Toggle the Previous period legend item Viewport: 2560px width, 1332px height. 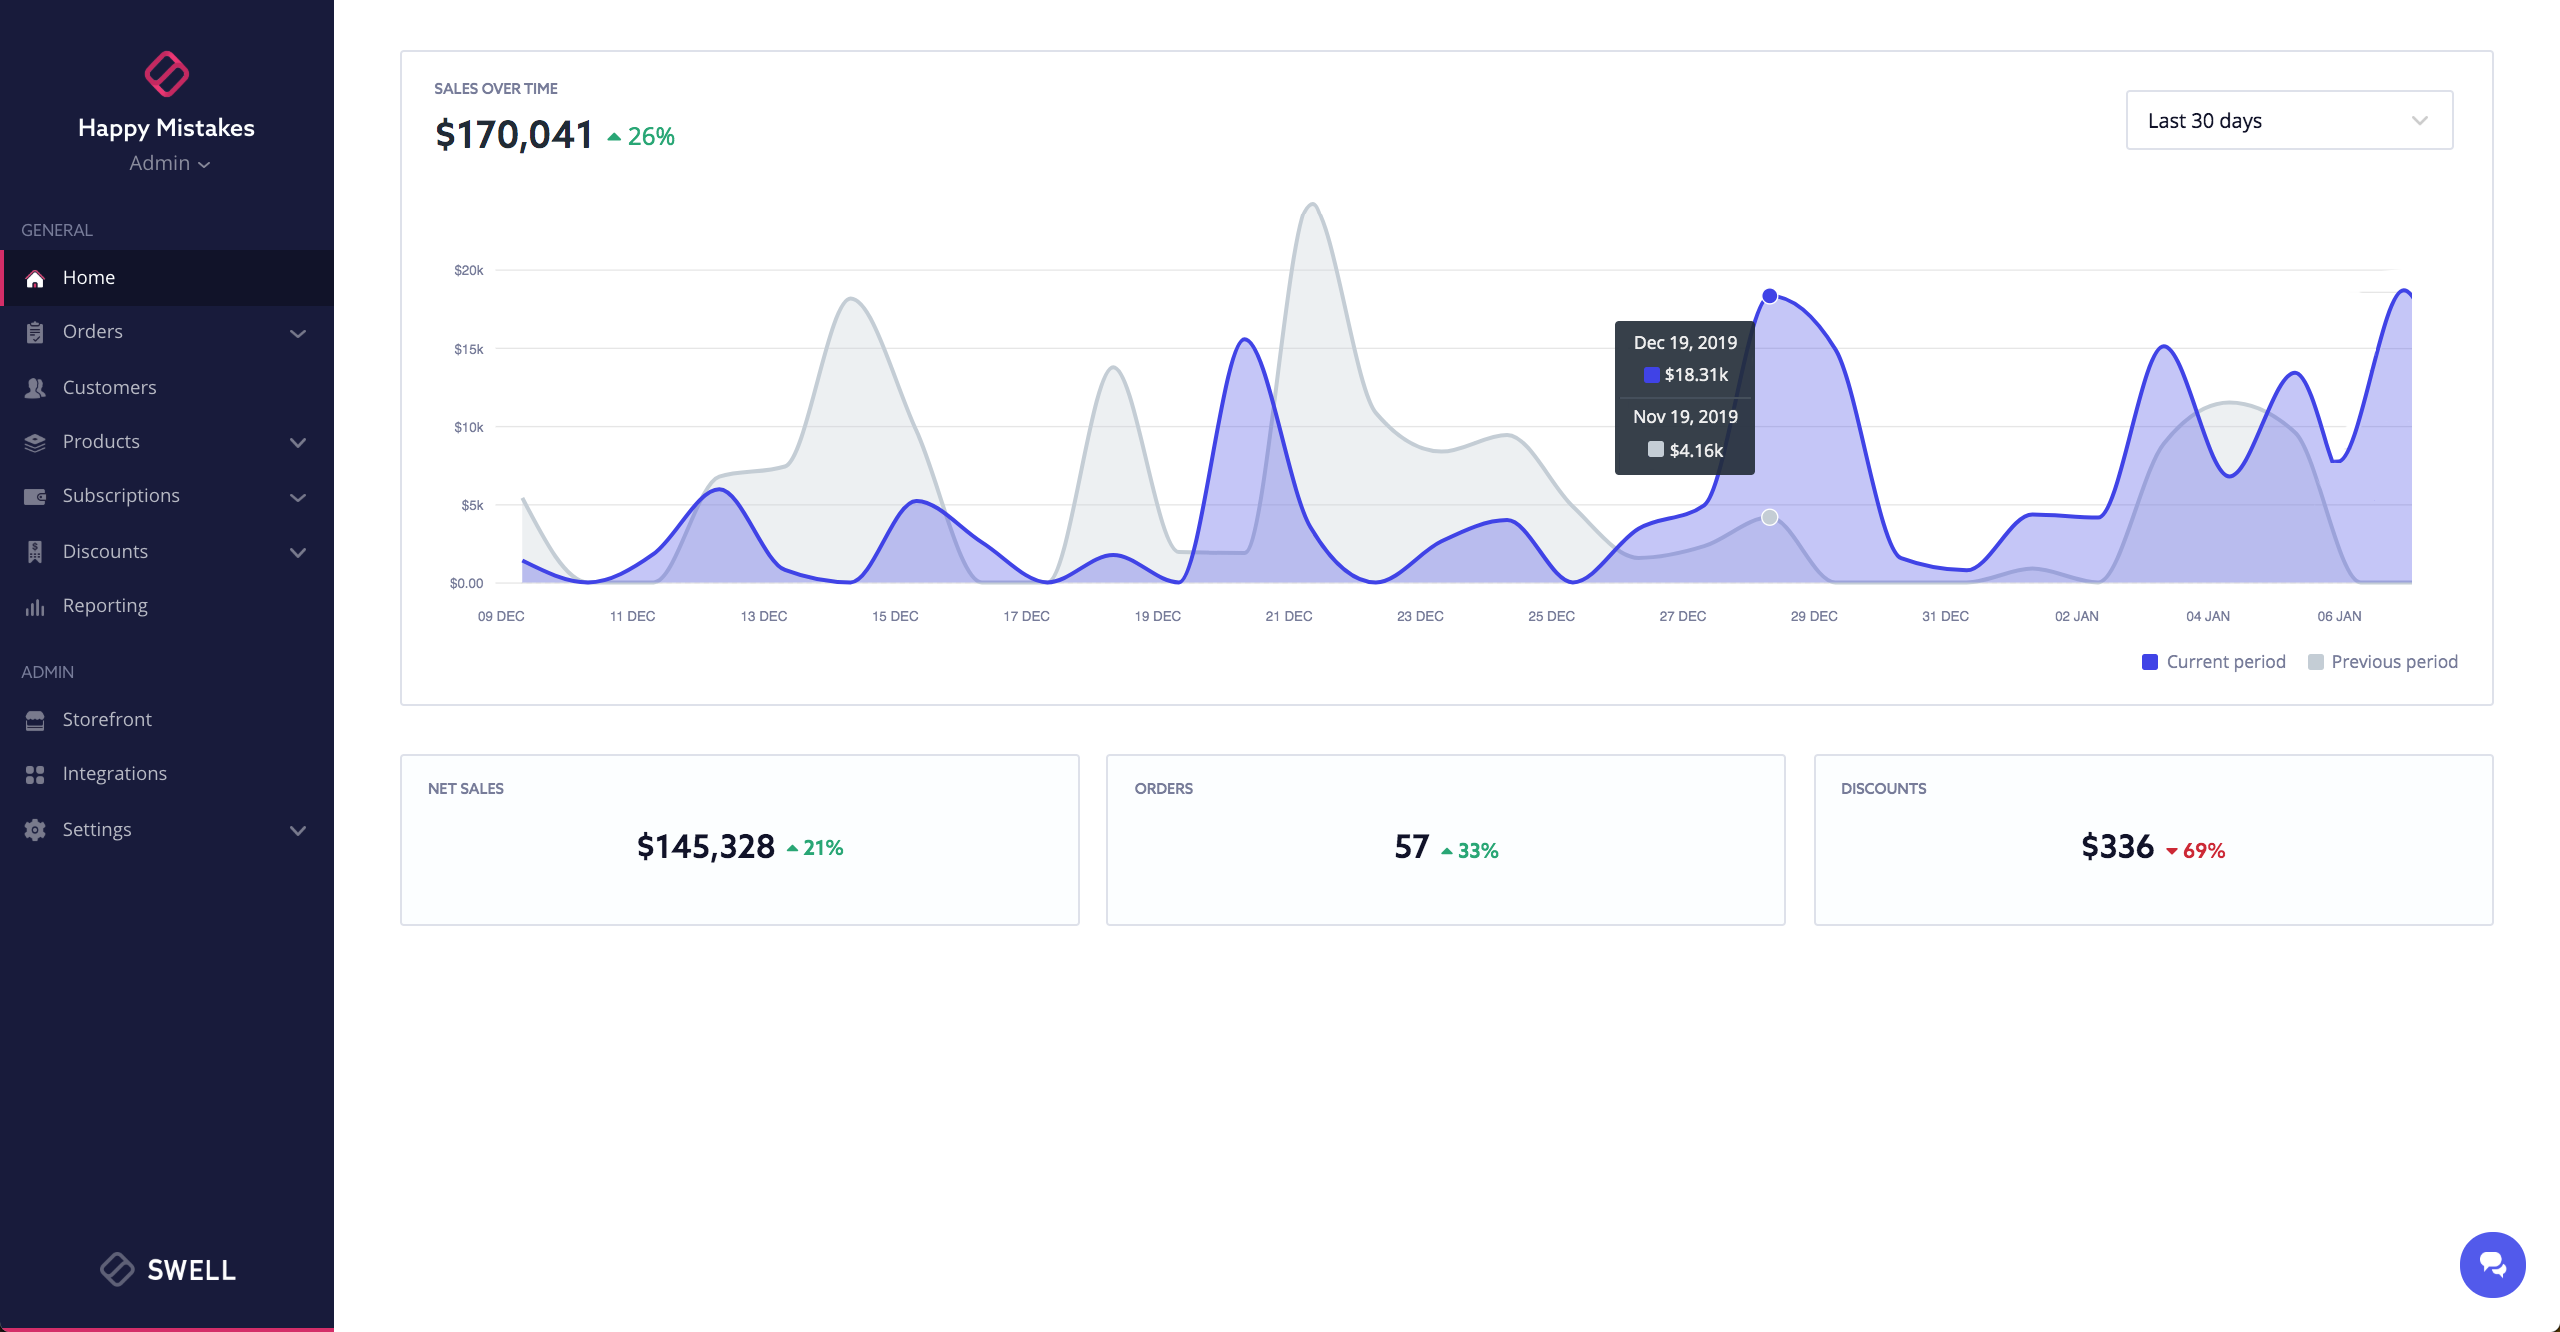coord(2383,661)
